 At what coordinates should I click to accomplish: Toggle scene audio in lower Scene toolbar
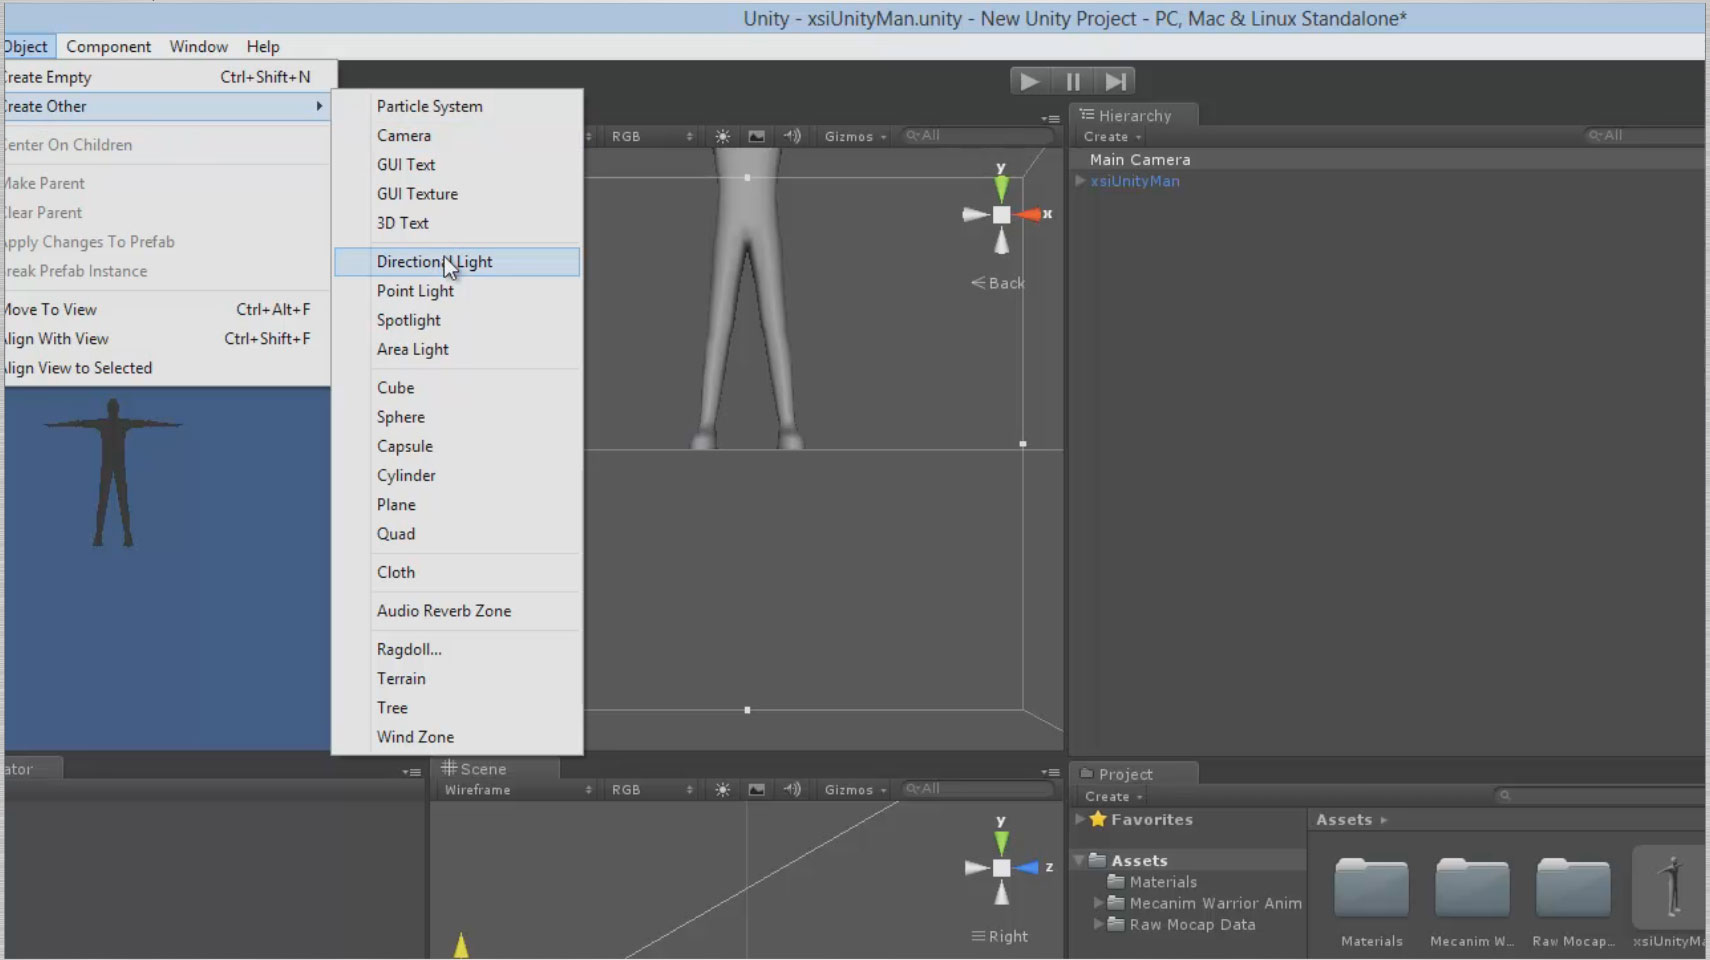coord(792,790)
